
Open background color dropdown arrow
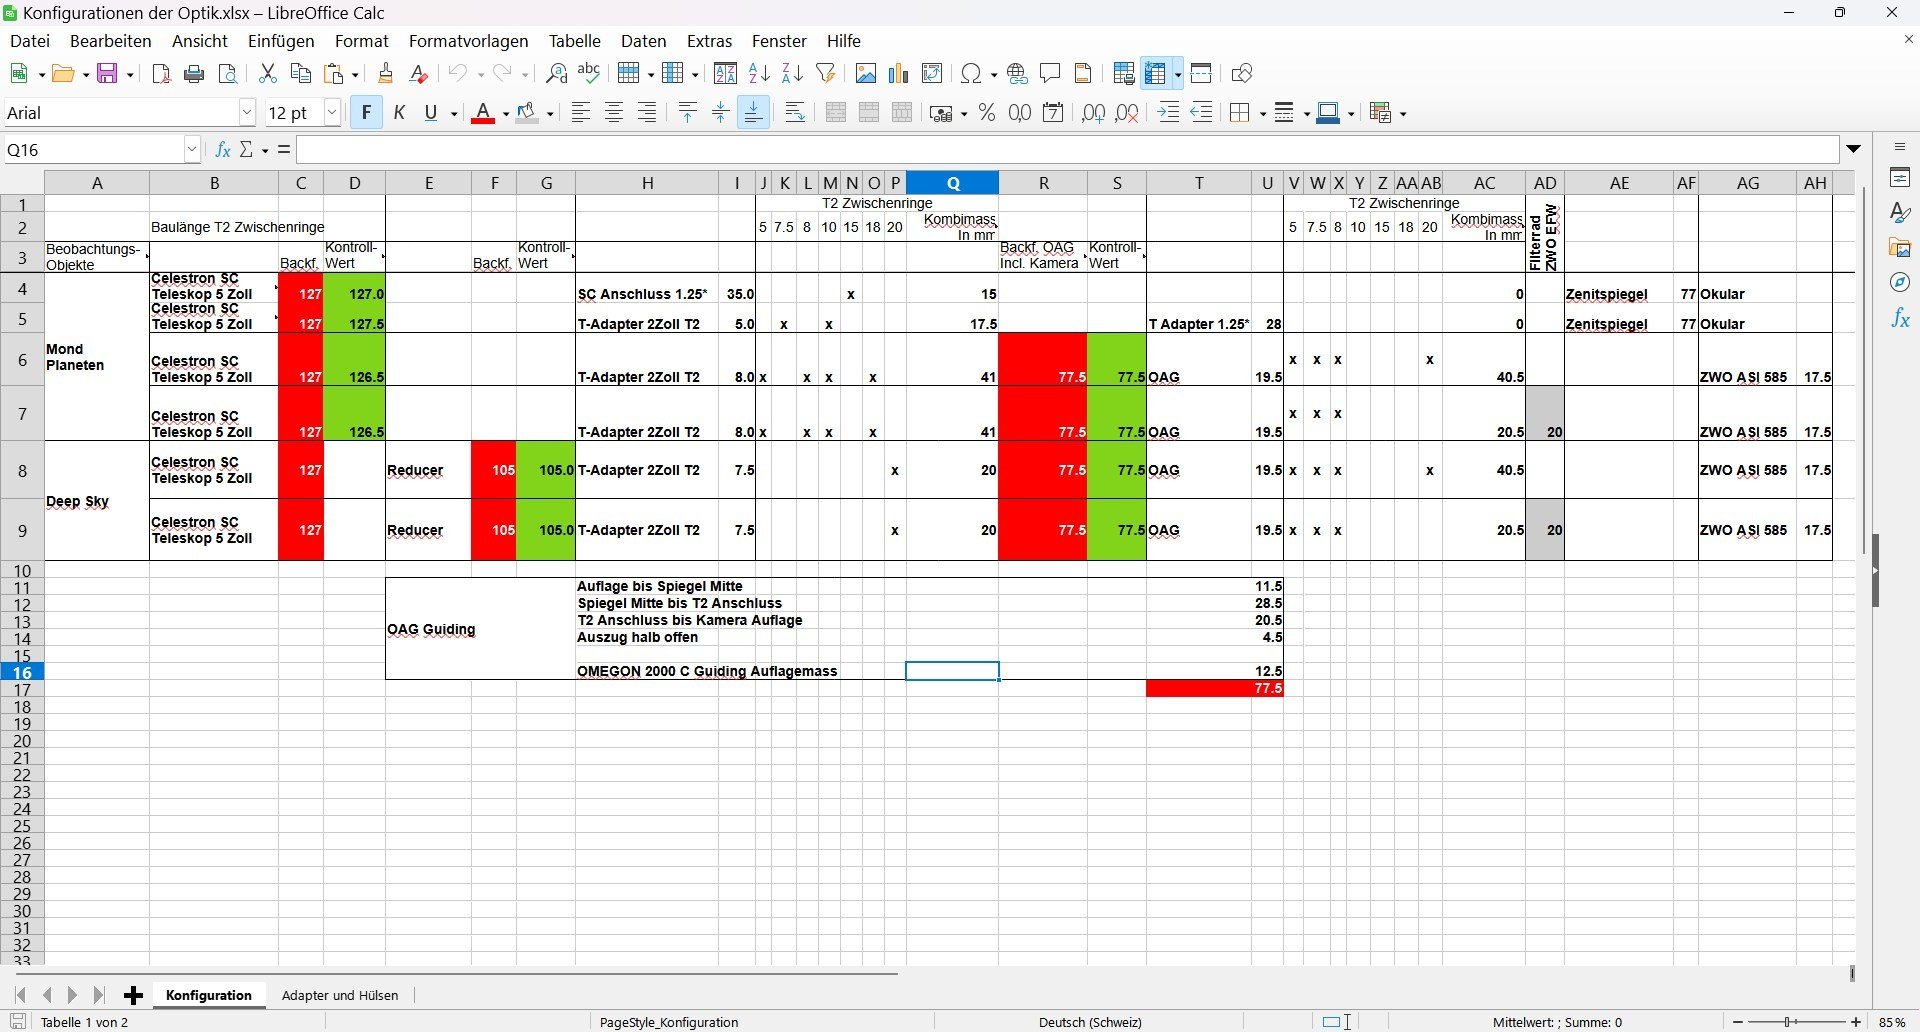pyautogui.click(x=550, y=114)
